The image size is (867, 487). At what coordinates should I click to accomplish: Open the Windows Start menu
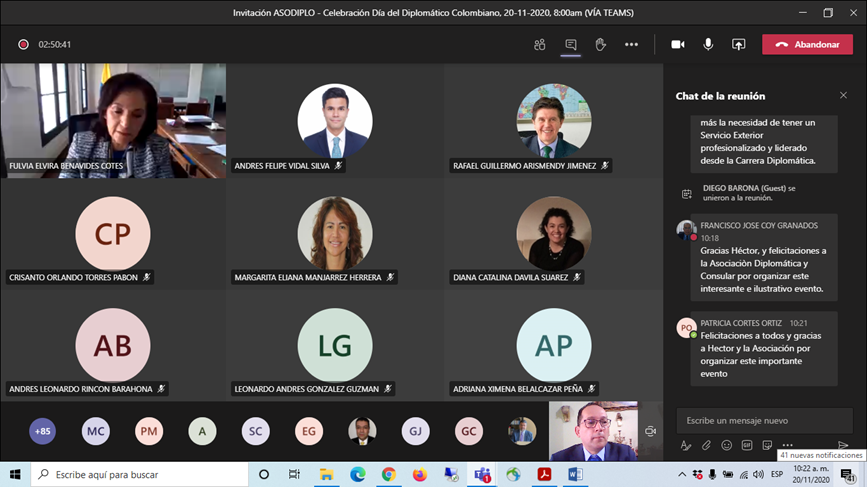point(15,475)
